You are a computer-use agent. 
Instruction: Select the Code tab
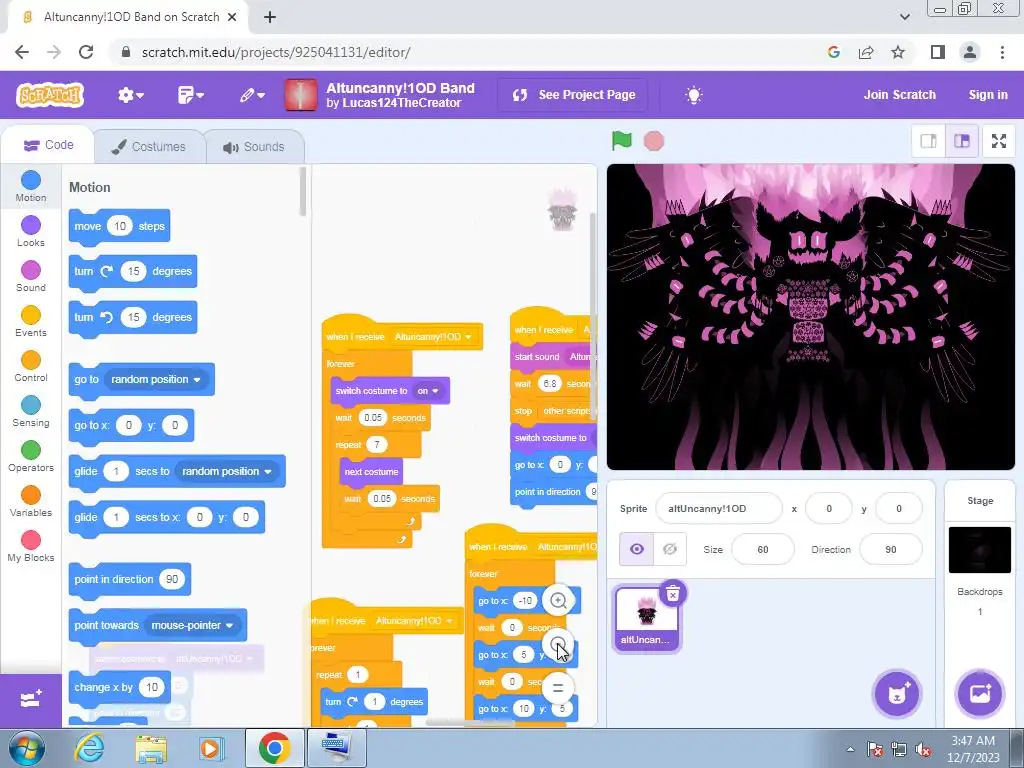coord(48,145)
